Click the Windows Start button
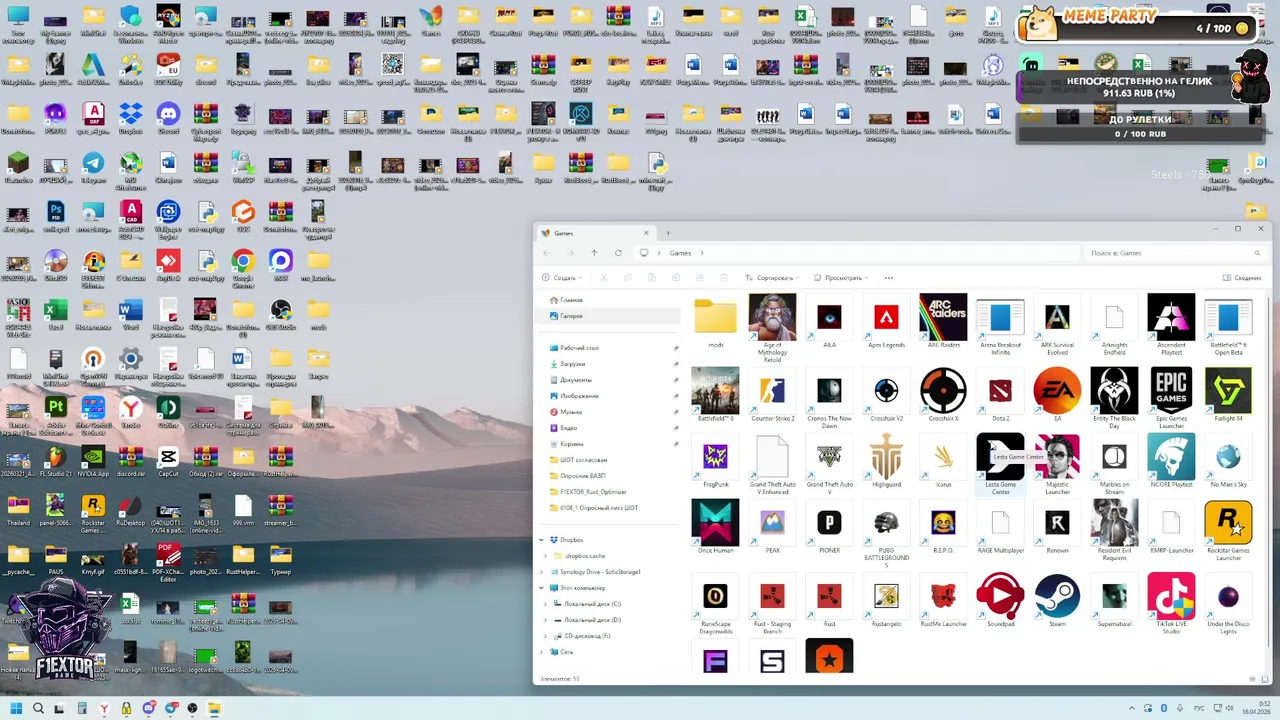 point(15,708)
